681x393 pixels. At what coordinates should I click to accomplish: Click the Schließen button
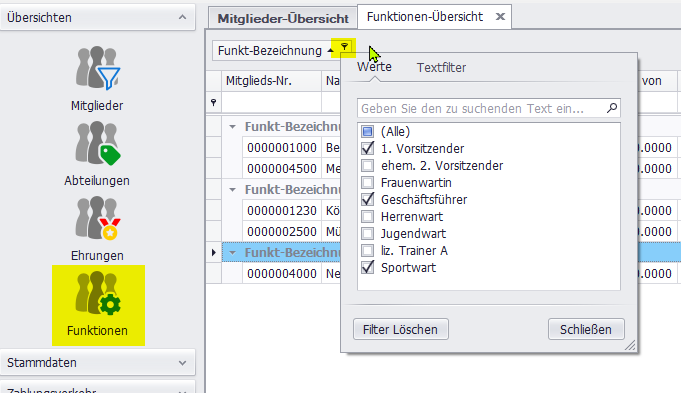pos(586,330)
